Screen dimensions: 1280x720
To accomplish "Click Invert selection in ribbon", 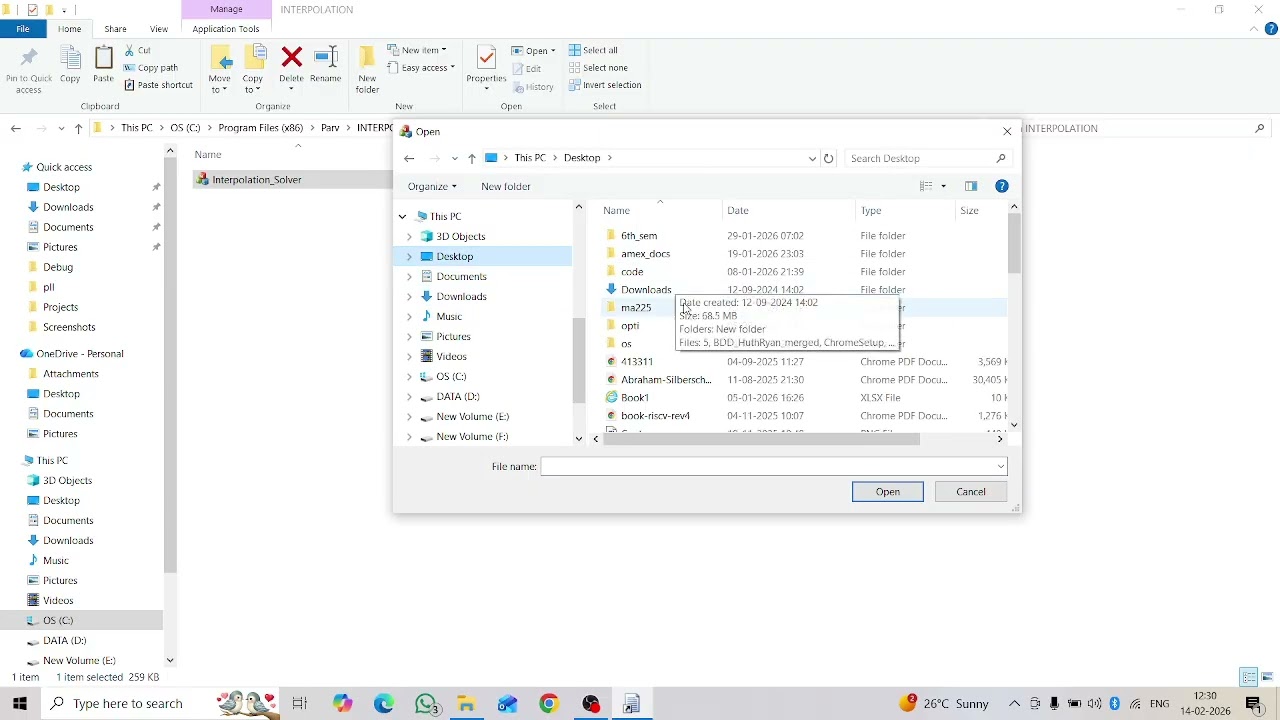I will click(605, 85).
